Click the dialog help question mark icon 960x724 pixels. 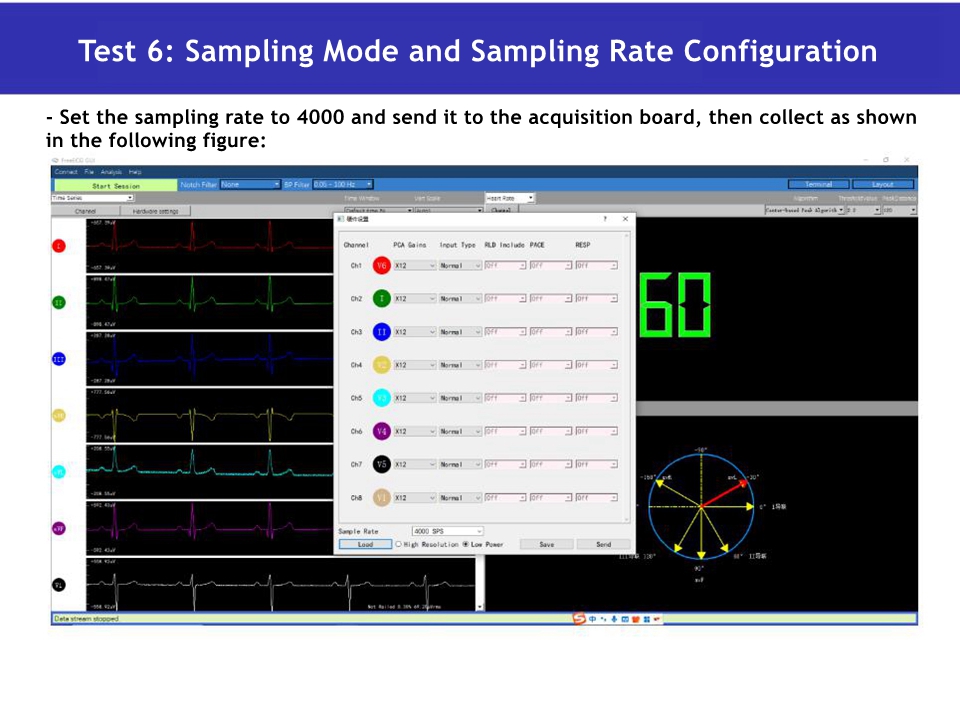pyautogui.click(x=605, y=218)
